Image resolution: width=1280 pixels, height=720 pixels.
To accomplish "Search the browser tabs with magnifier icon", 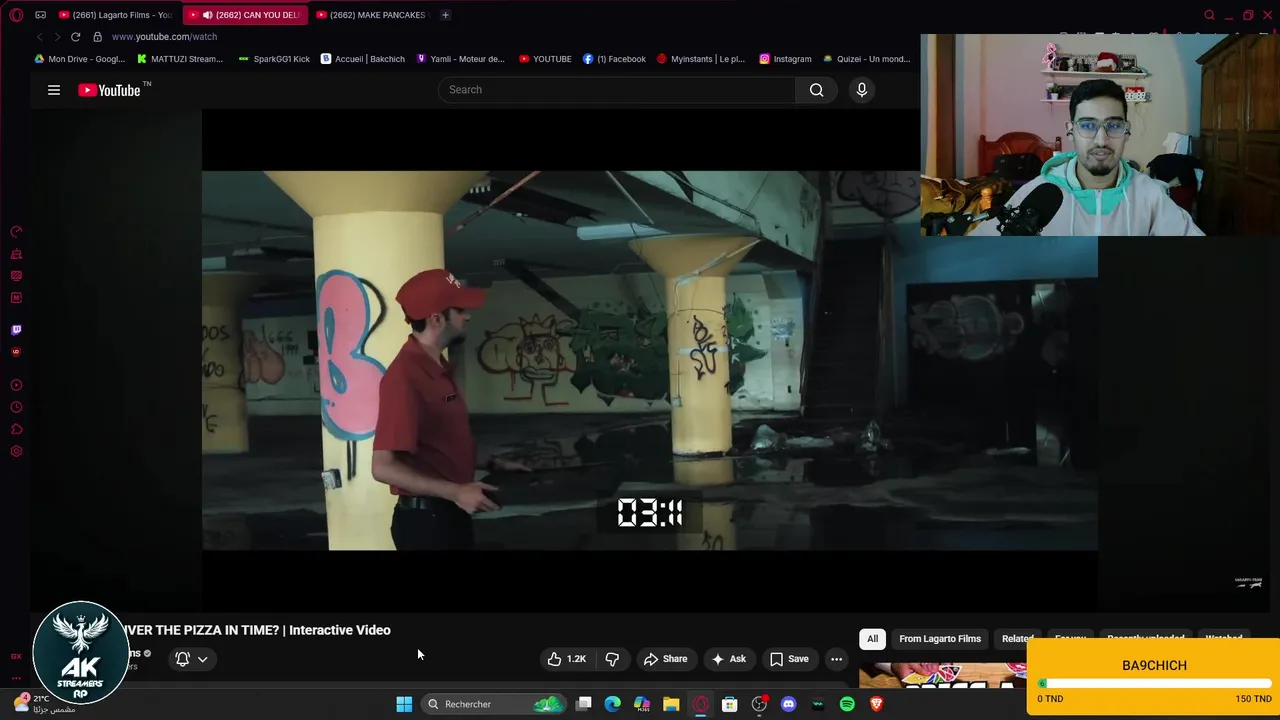I will (x=1210, y=15).
